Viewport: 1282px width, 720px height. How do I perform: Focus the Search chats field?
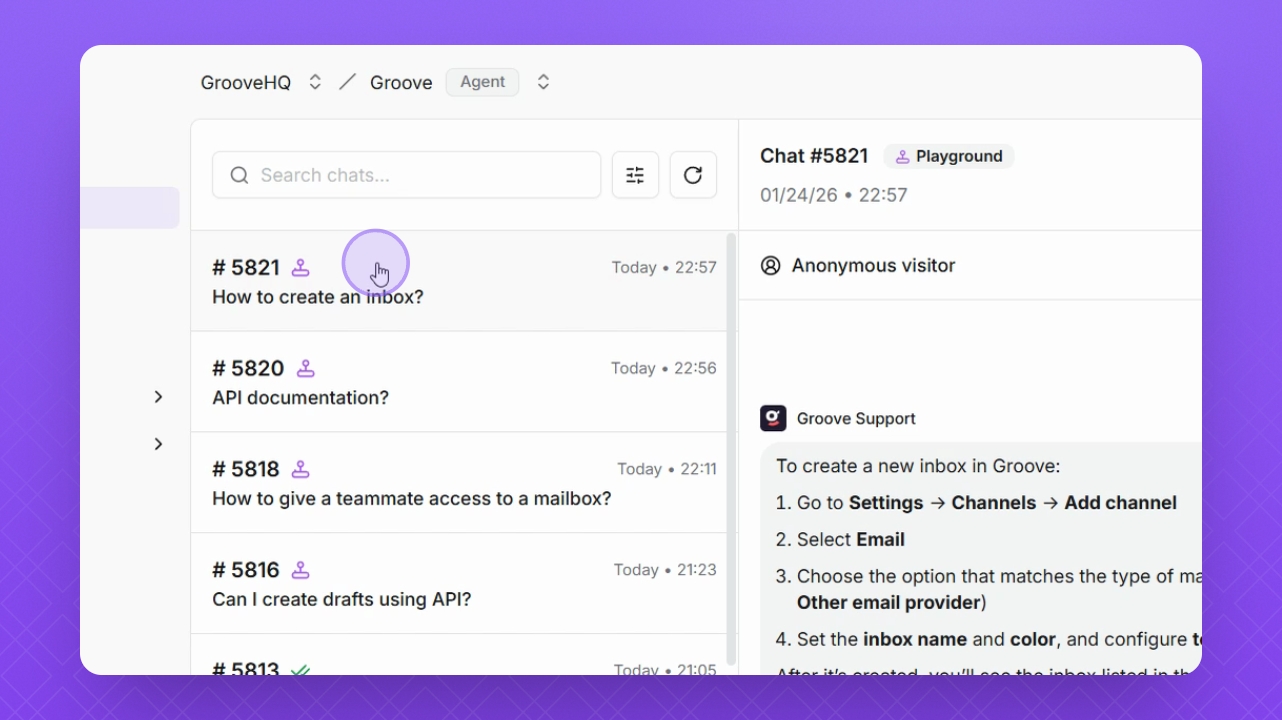click(x=406, y=175)
